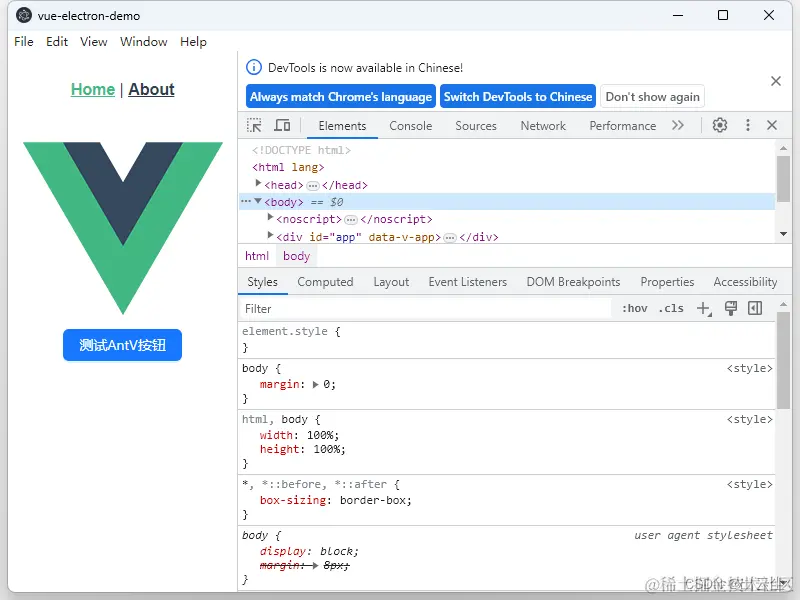
Task: Select body in the breadcrumb bar
Action: point(296,256)
